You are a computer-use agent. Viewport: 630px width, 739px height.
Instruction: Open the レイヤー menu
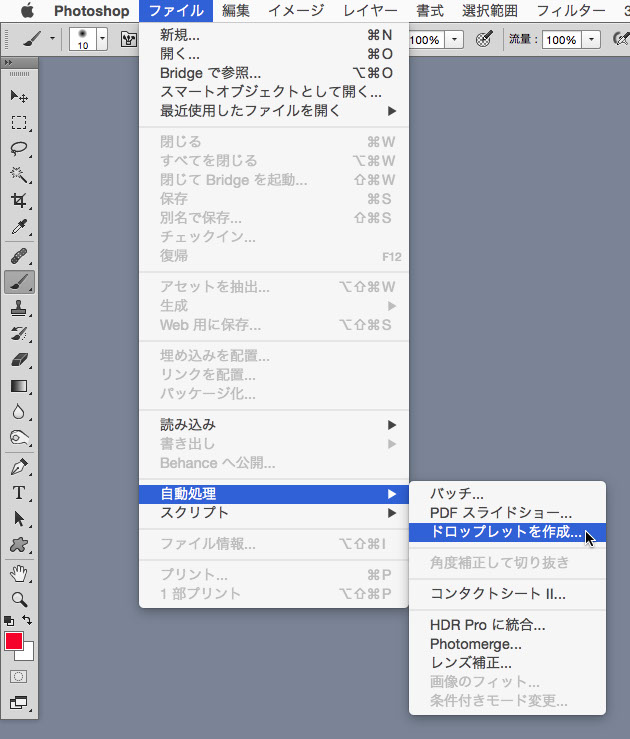pyautogui.click(x=370, y=11)
